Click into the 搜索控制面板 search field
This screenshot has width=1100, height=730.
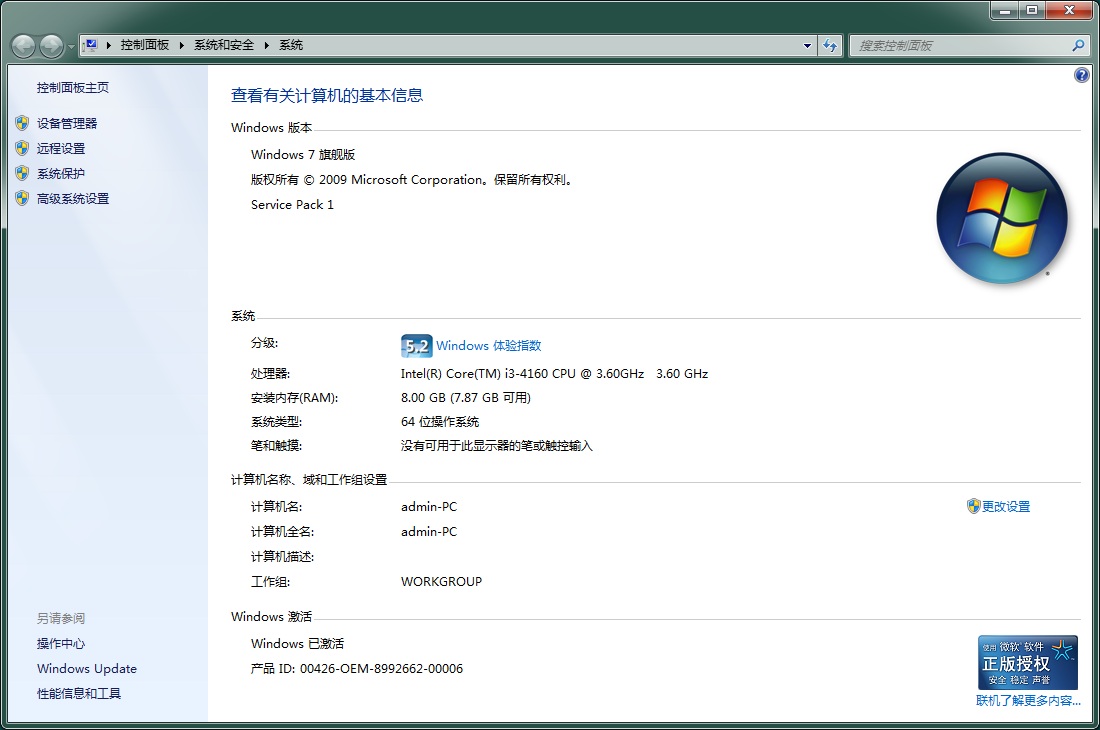tap(960, 45)
